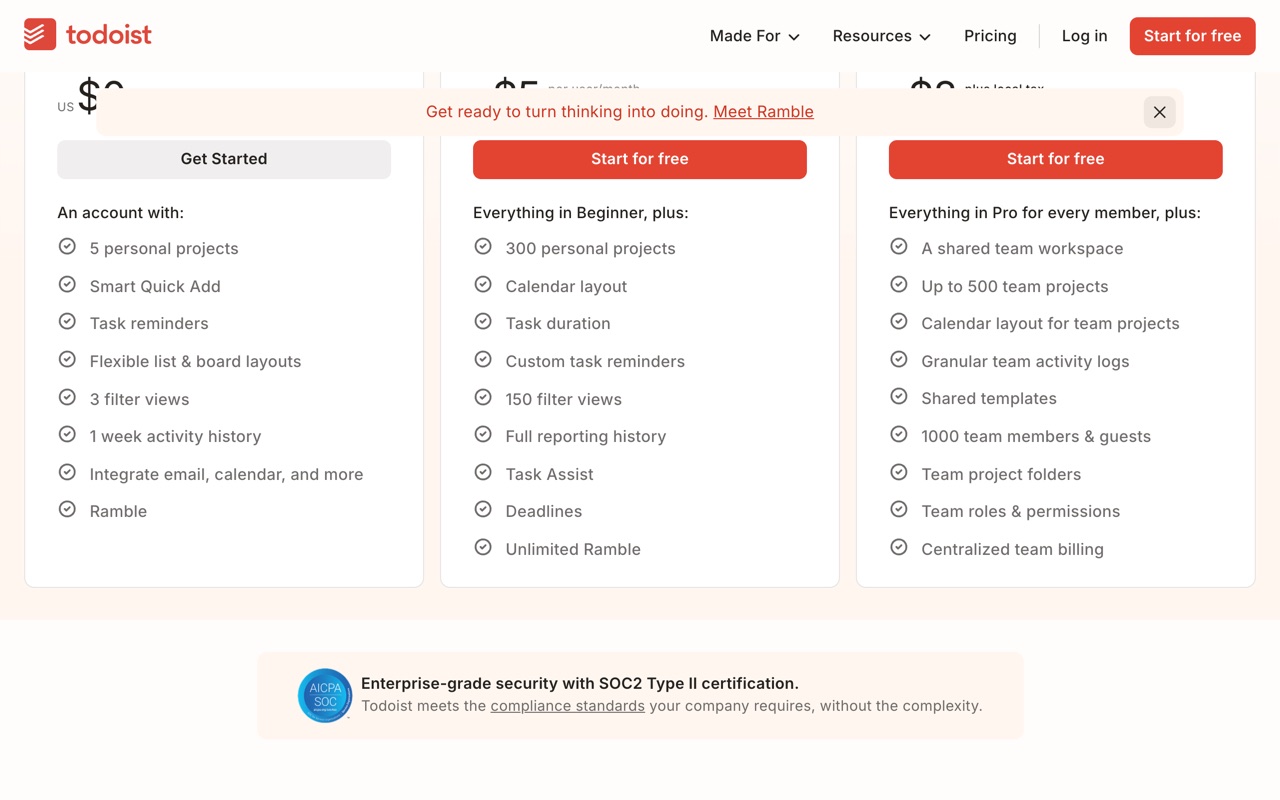Click the checkmark next to Smart Quick Add
The image size is (1280, 800).
(67, 284)
